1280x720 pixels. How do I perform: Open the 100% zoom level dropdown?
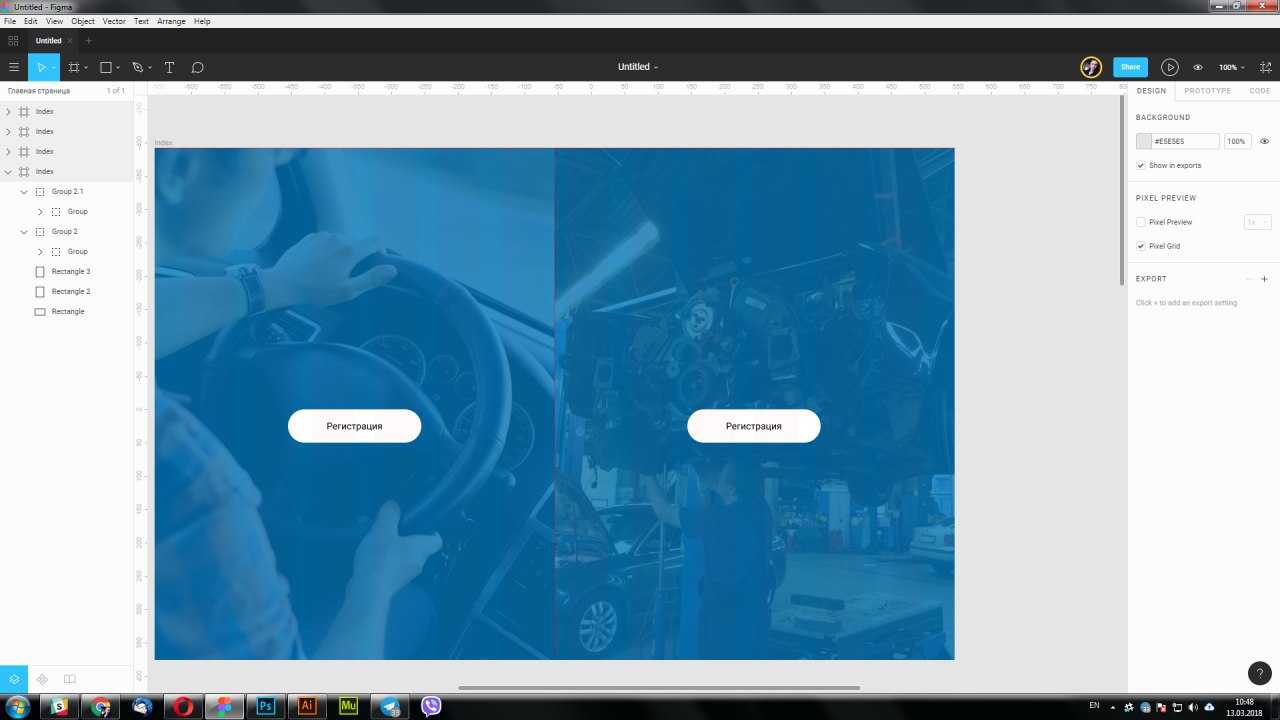tap(1232, 67)
